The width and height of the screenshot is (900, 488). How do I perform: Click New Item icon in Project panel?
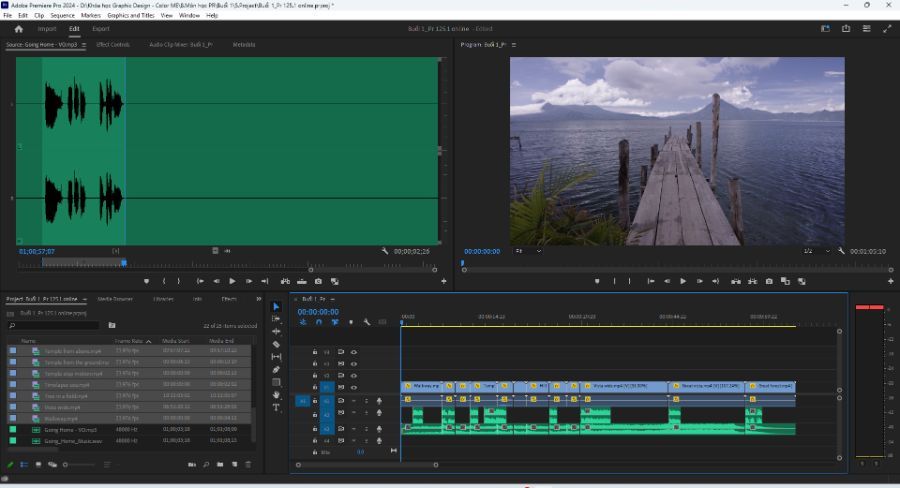coord(235,464)
